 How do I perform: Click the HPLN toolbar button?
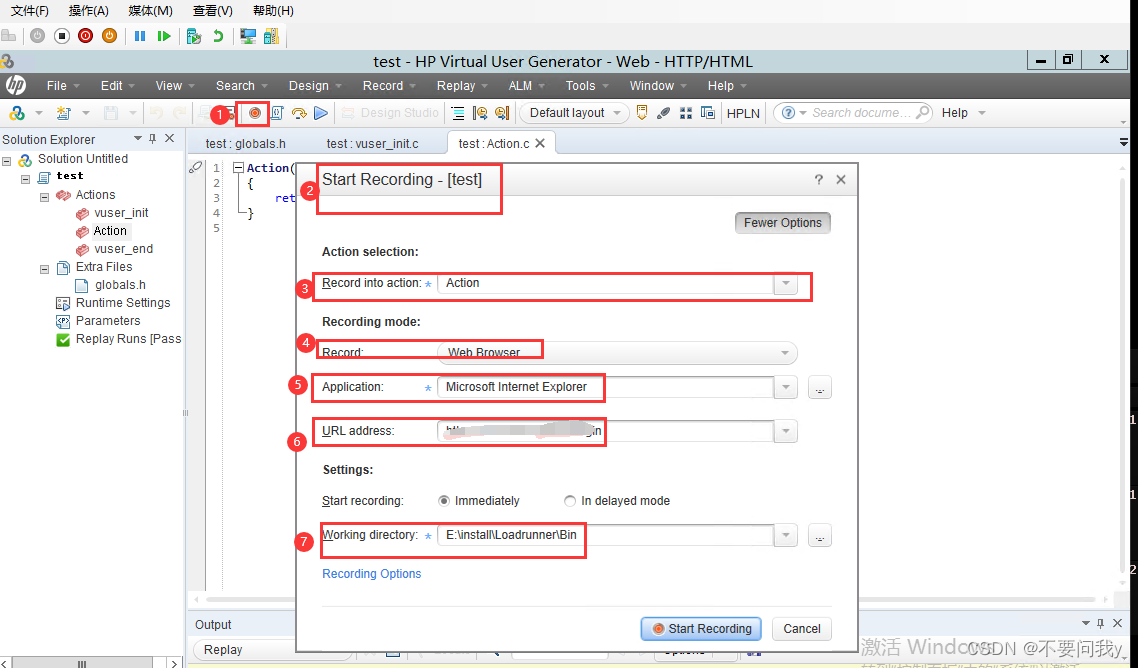click(743, 113)
